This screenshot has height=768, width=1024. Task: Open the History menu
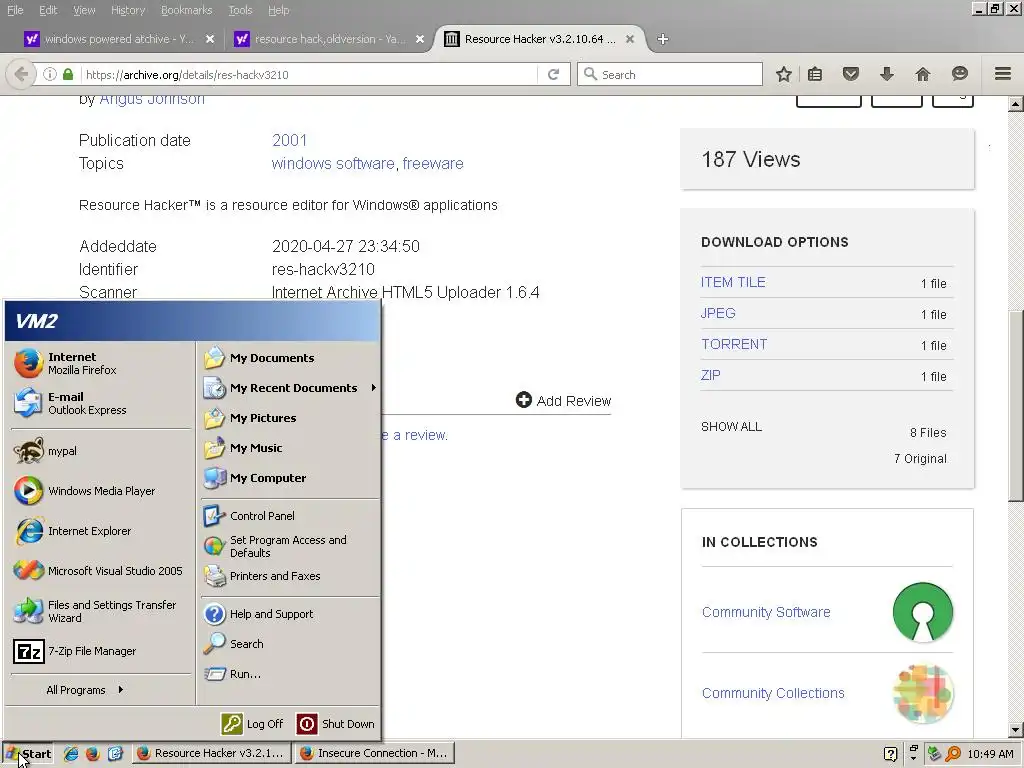point(128,10)
